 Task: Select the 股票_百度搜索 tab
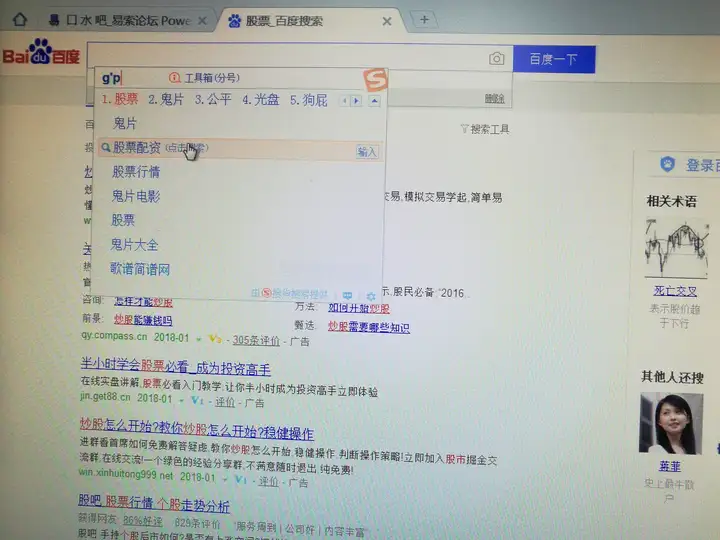click(x=284, y=21)
